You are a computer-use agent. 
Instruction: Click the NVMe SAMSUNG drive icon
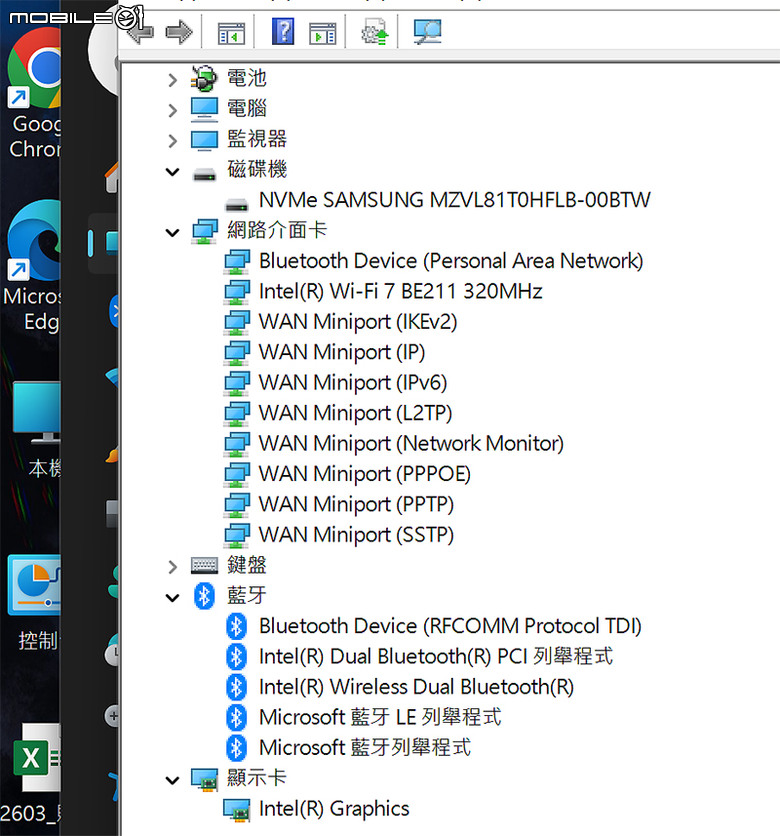(237, 205)
